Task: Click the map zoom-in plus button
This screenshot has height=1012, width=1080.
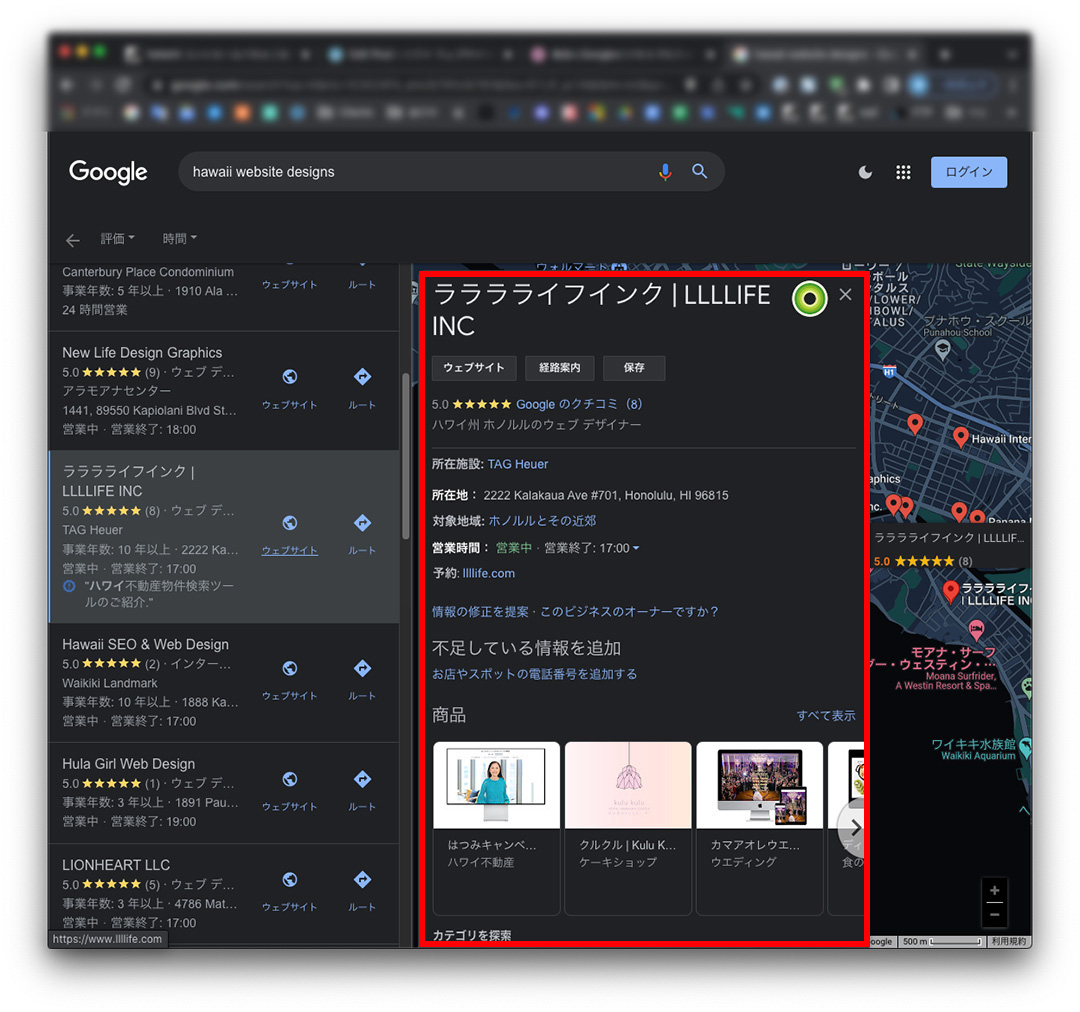Action: click(x=994, y=888)
